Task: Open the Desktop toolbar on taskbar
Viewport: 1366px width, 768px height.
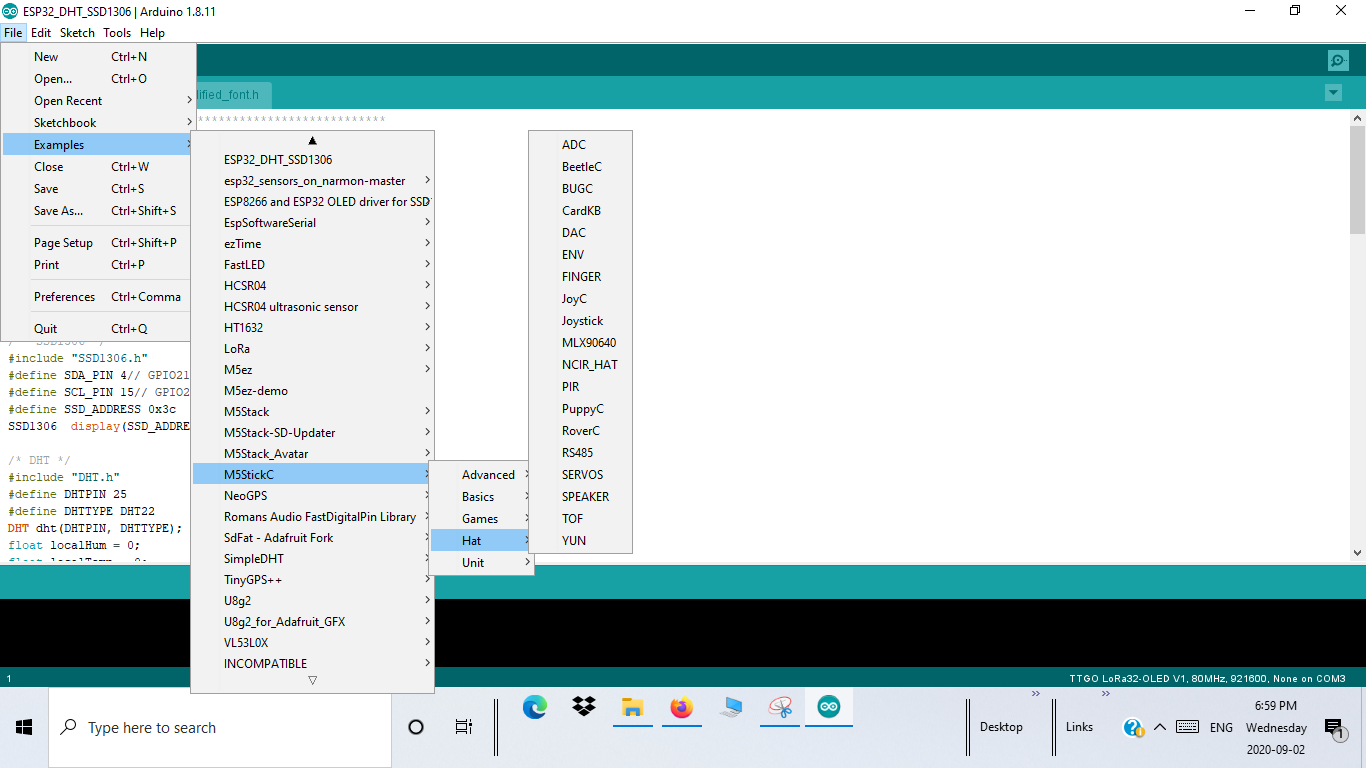Action: tap(1001, 727)
